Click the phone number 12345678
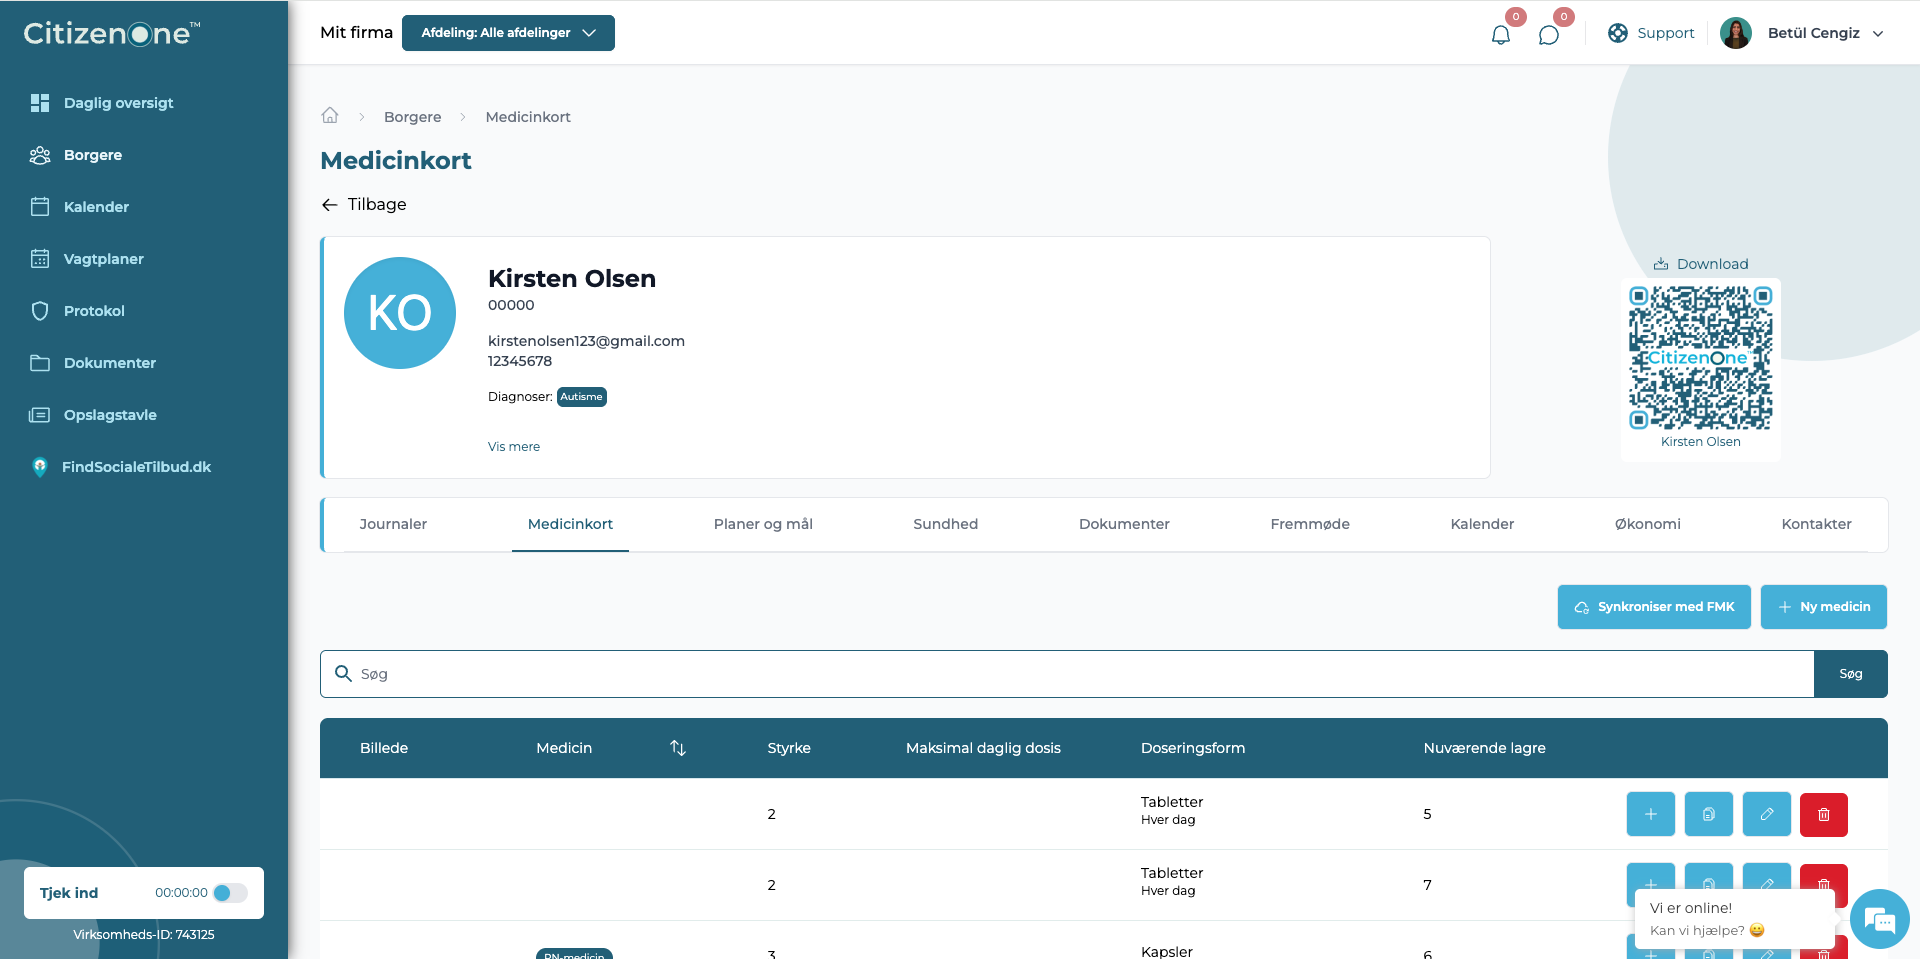1920x959 pixels. tap(520, 361)
